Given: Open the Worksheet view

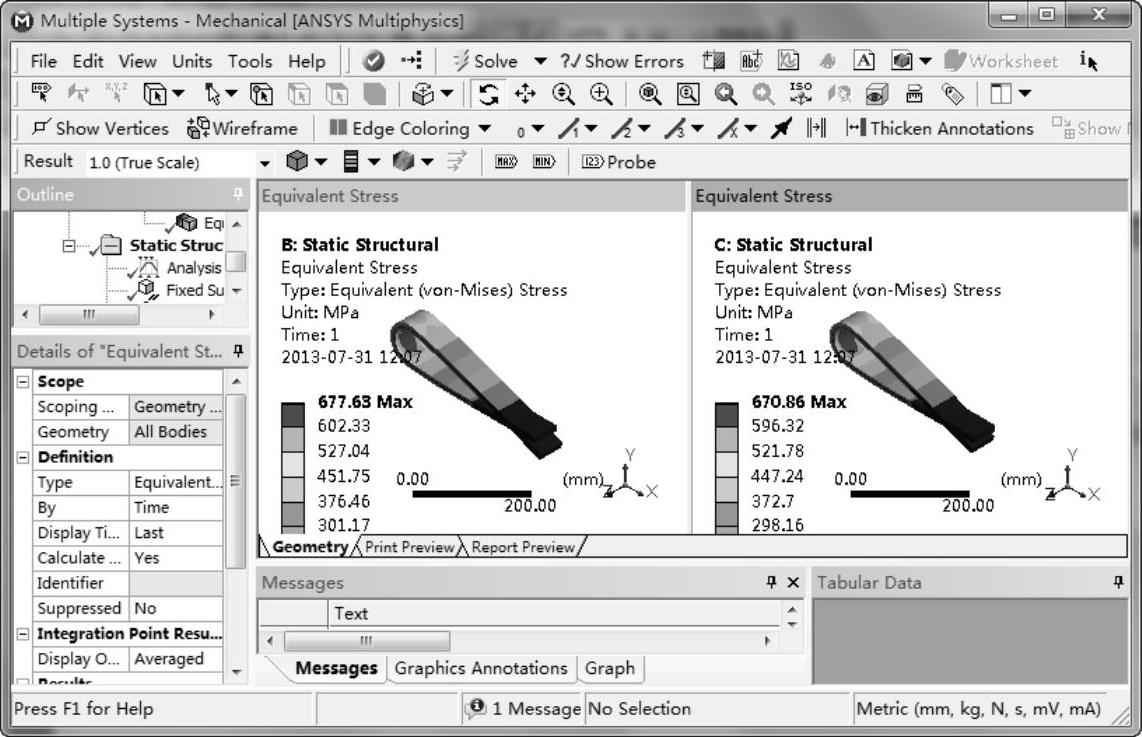Looking at the screenshot, I should [x=1001, y=61].
